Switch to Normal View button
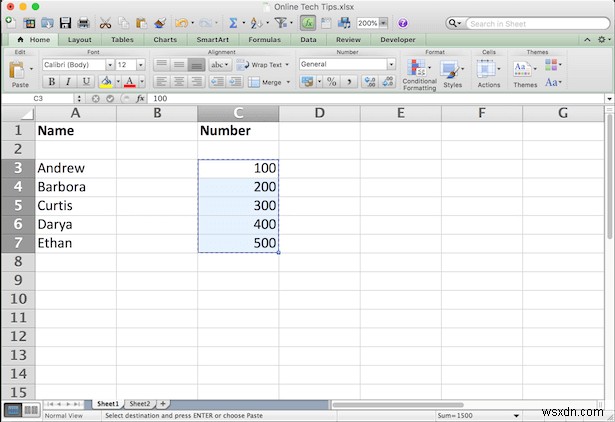The width and height of the screenshot is (615, 422). pyautogui.click(x=13, y=410)
